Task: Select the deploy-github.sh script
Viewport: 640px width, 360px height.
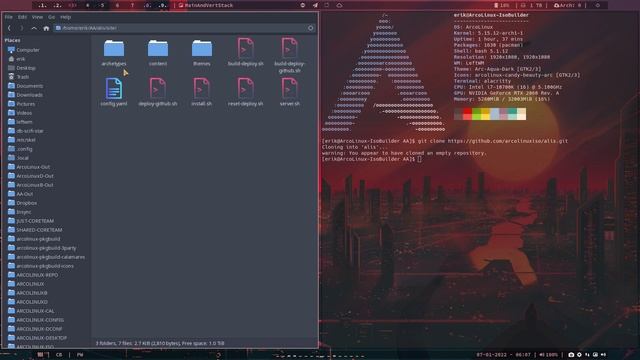Action: point(158,92)
